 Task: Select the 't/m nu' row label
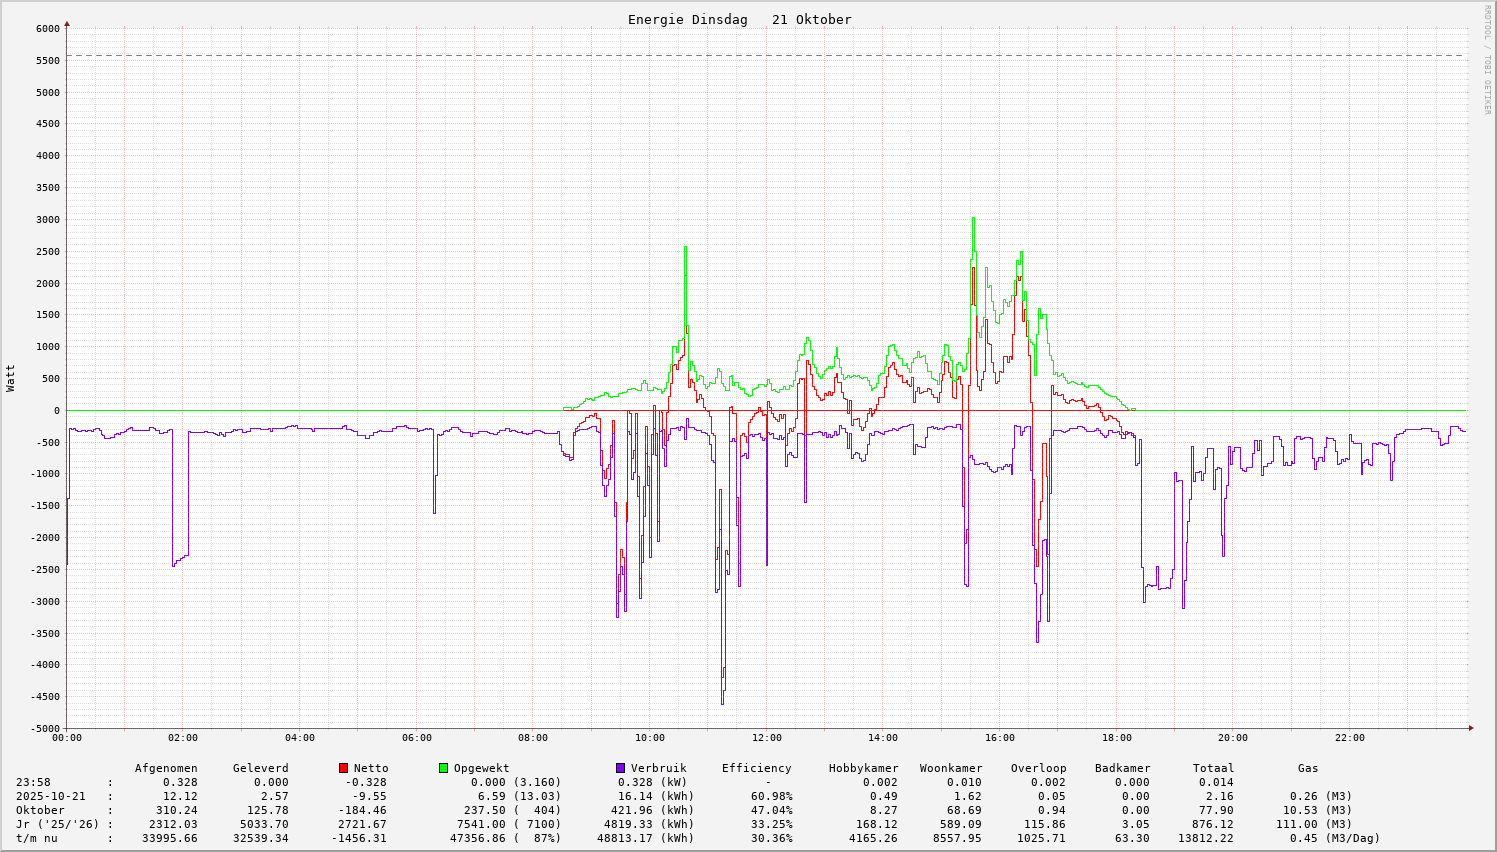pyautogui.click(x=37, y=838)
